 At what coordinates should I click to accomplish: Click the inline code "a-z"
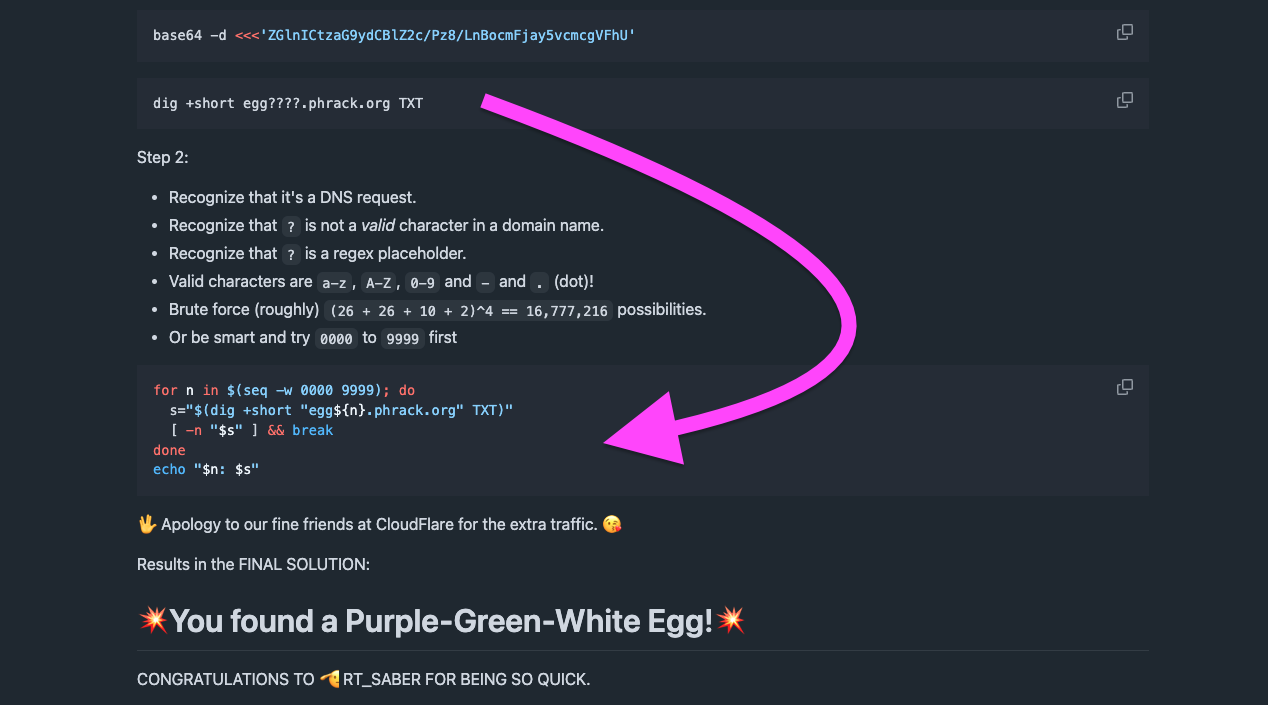(333, 283)
